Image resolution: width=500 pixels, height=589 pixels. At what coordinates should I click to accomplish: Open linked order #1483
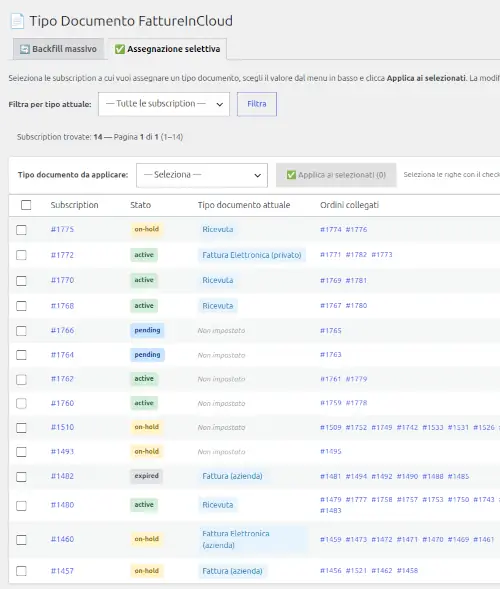coord(331,510)
